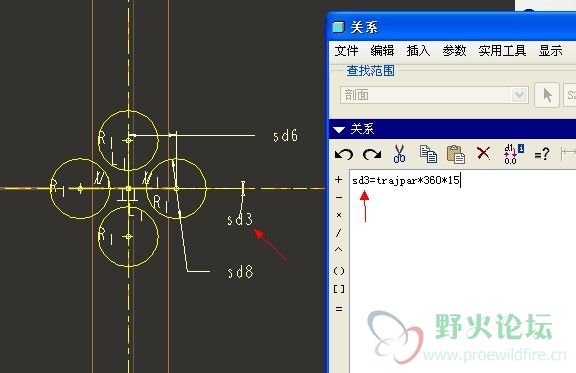Delete relation with the red X icon
The height and width of the screenshot is (373, 576).
coord(483,153)
